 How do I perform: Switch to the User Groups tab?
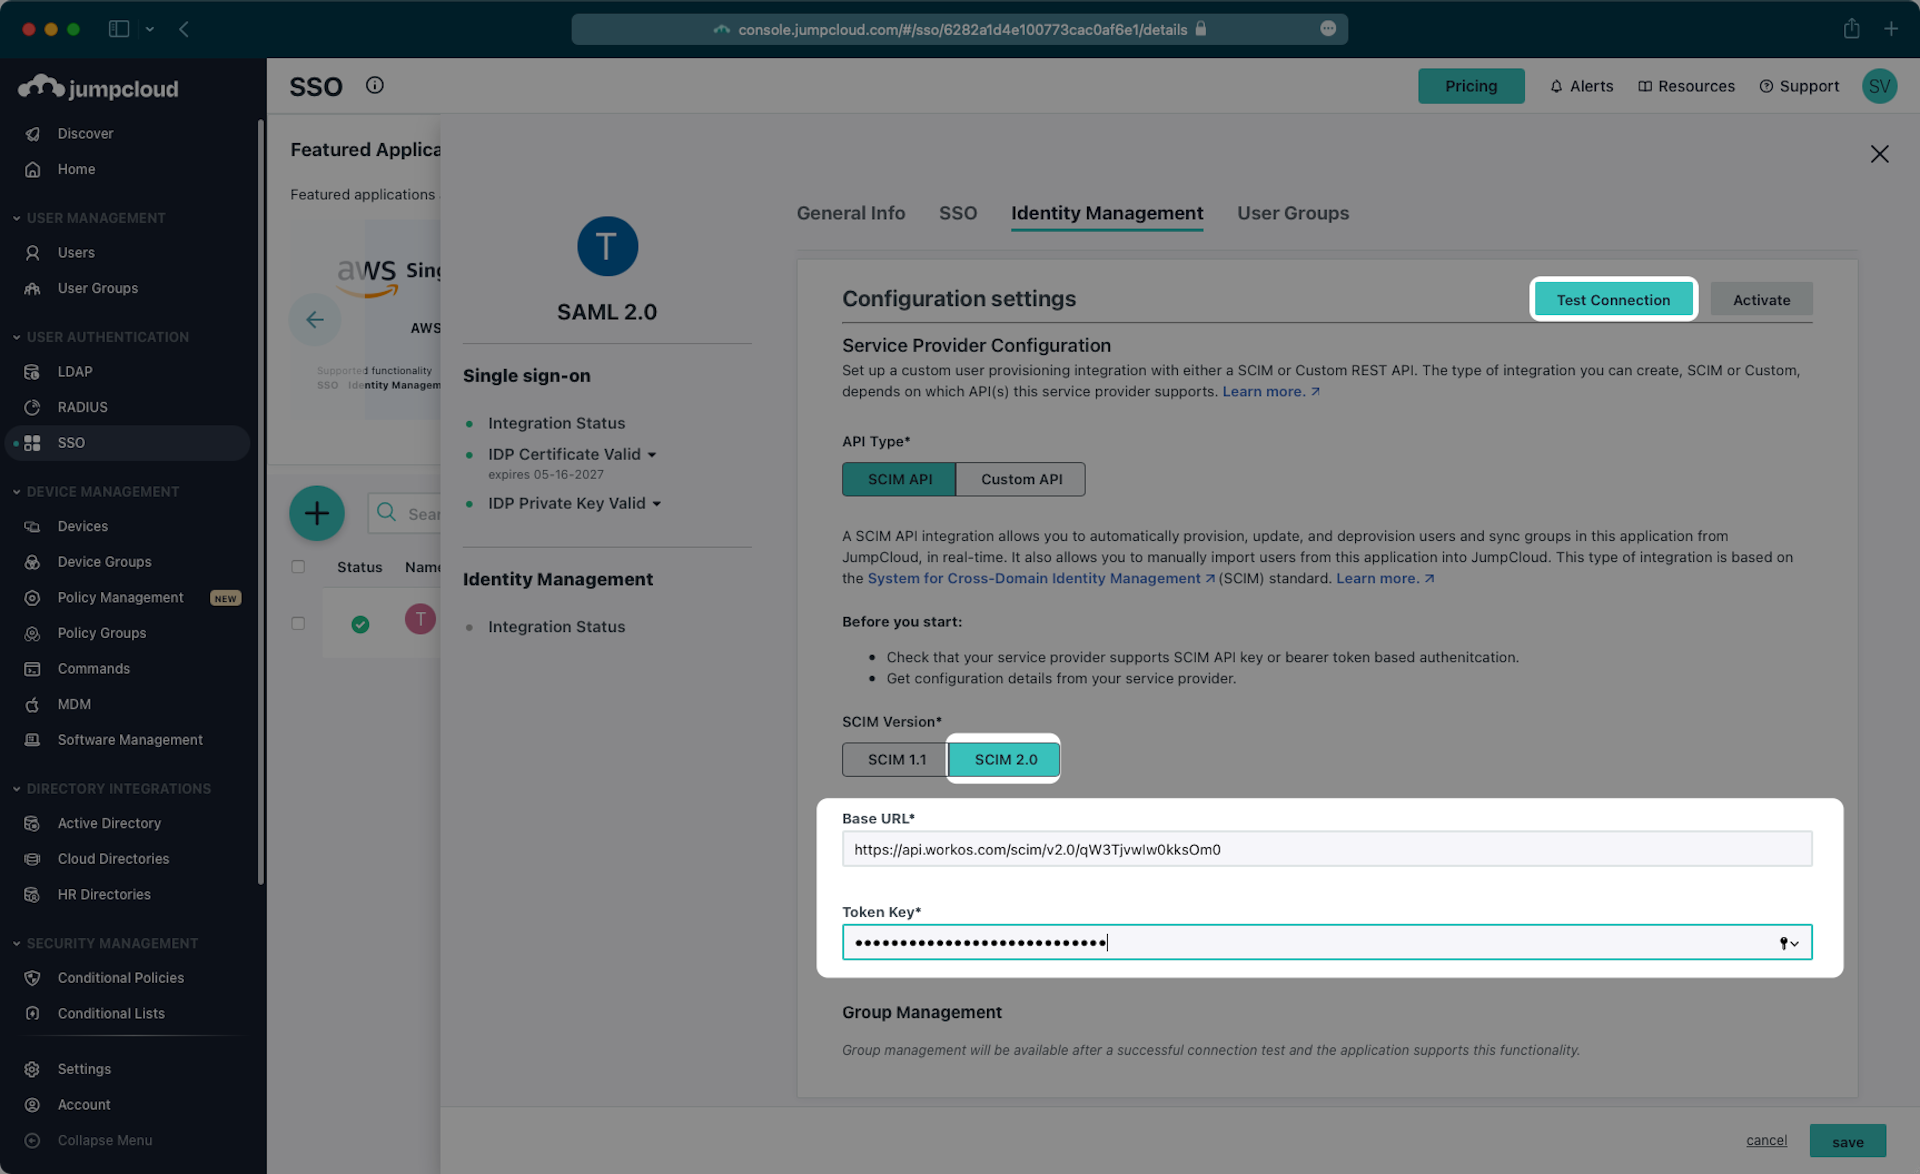pyautogui.click(x=1292, y=213)
